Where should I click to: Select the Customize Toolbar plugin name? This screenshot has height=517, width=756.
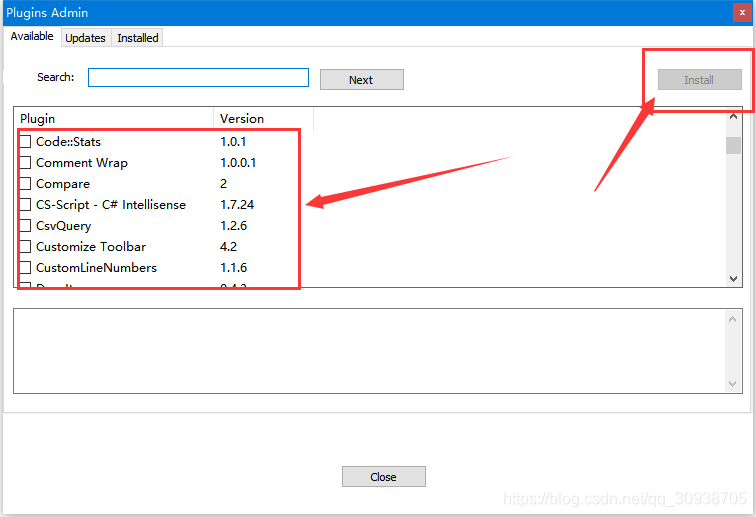pos(91,247)
